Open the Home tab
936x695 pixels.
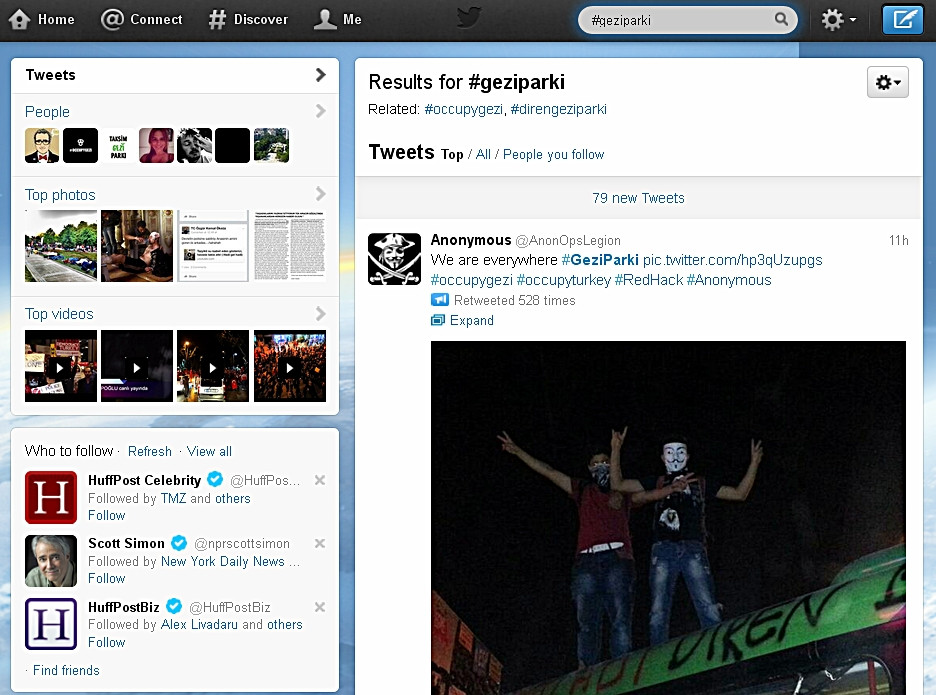pos(41,20)
